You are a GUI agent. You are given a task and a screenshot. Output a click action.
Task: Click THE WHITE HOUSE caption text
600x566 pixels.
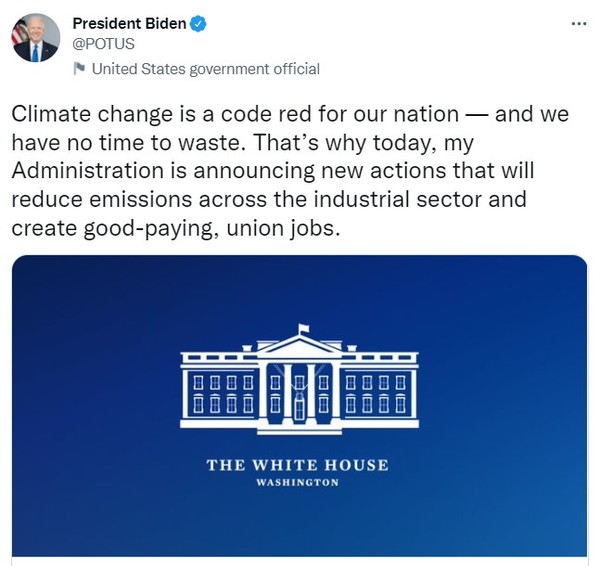[297, 465]
